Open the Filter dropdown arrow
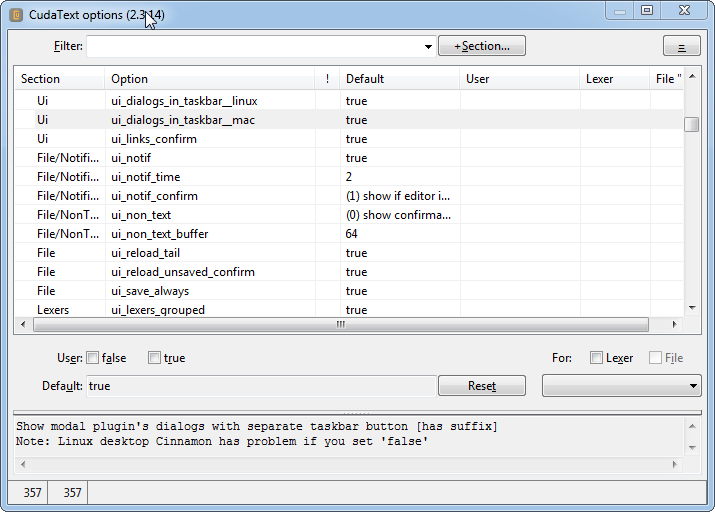The width and height of the screenshot is (715, 512). [x=428, y=47]
